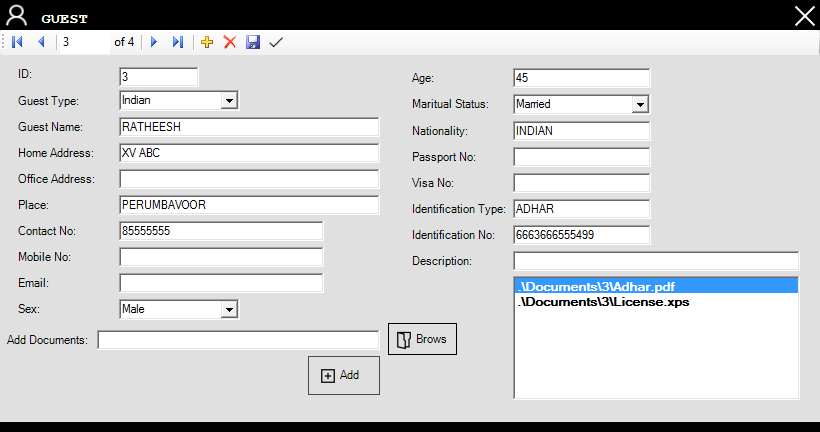Open the Guest Type dropdown
Screen dimensions: 820x432
(229, 100)
